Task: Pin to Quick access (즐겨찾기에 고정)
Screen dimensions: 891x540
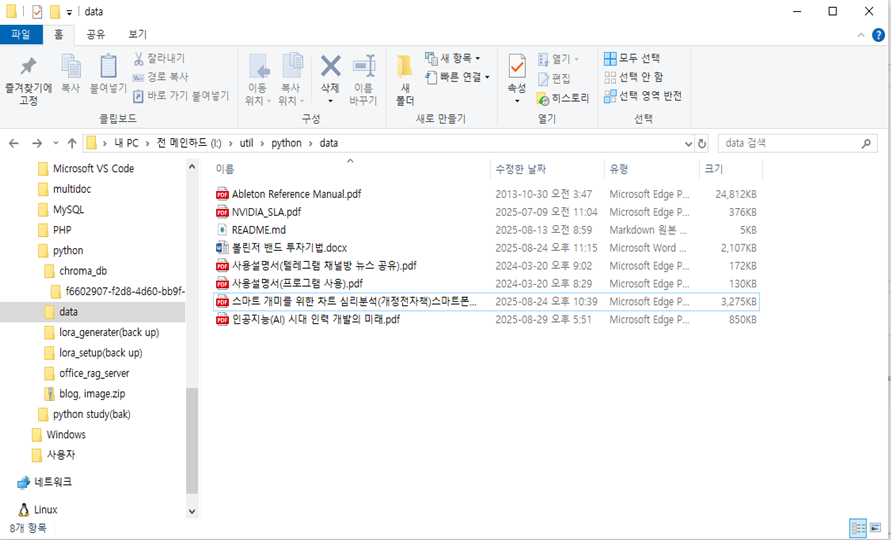Action: 28,81
